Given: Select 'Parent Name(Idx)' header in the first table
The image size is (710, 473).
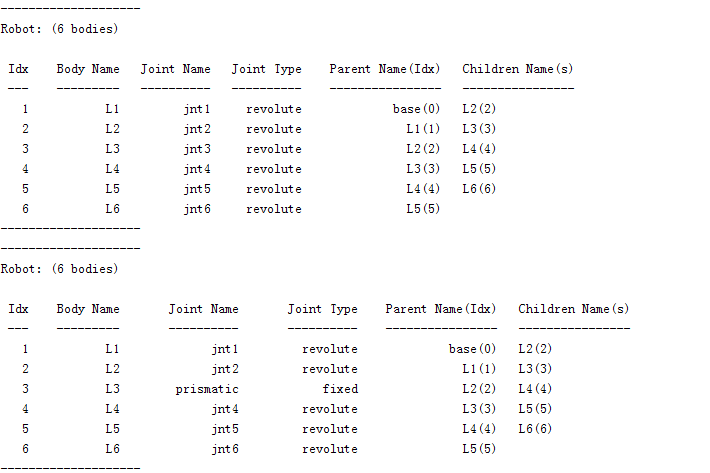Looking at the screenshot, I should pyautogui.click(x=384, y=69).
